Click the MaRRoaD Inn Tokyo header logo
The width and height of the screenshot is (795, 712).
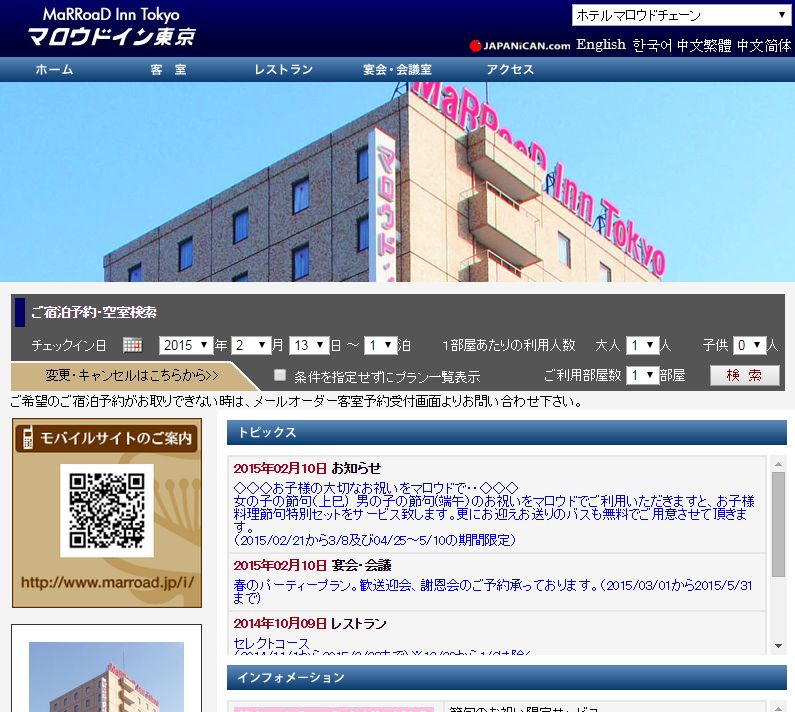(112, 27)
